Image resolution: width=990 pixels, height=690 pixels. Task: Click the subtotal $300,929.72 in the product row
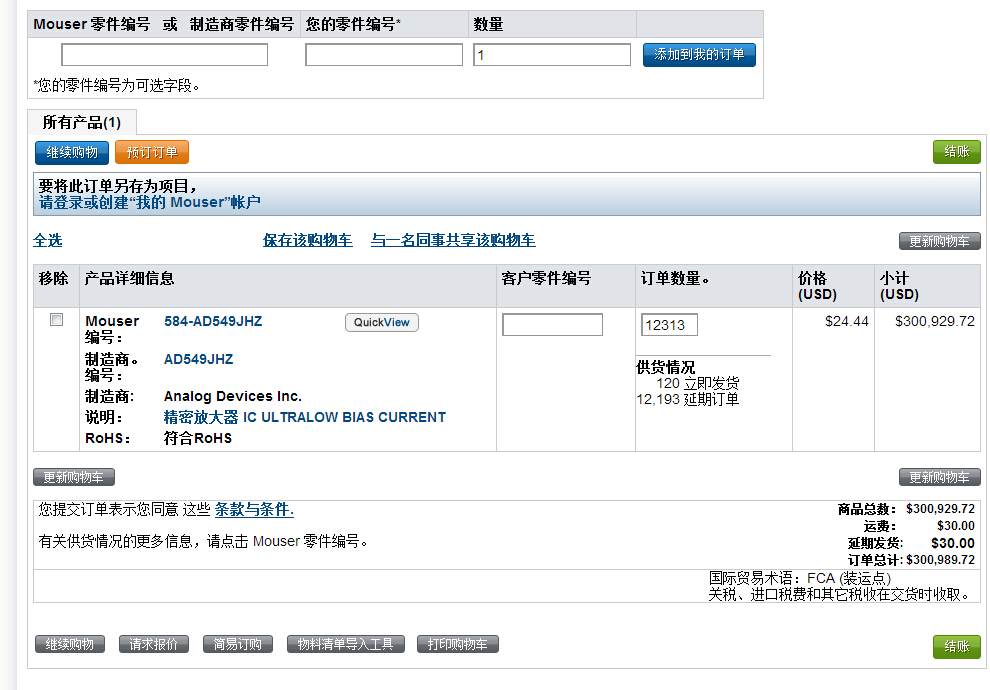click(x=934, y=321)
